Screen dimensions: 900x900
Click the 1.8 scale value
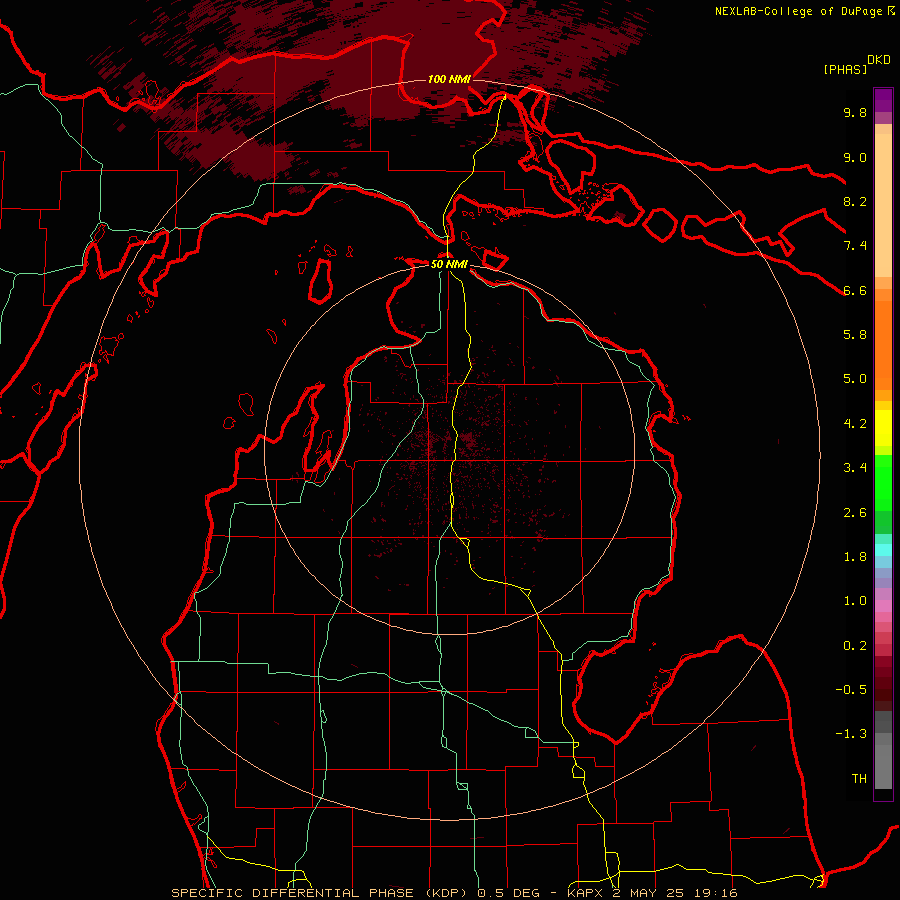[x=855, y=557]
